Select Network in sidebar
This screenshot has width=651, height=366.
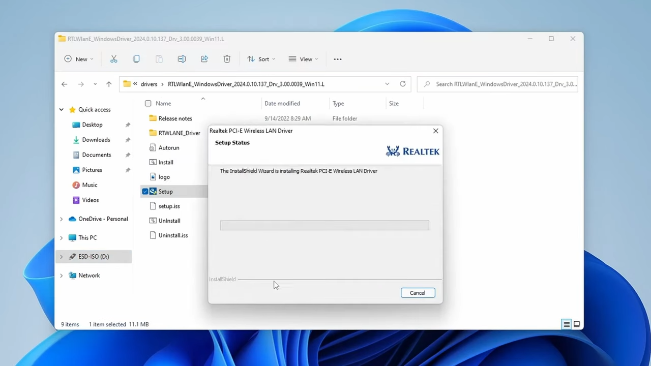point(89,276)
